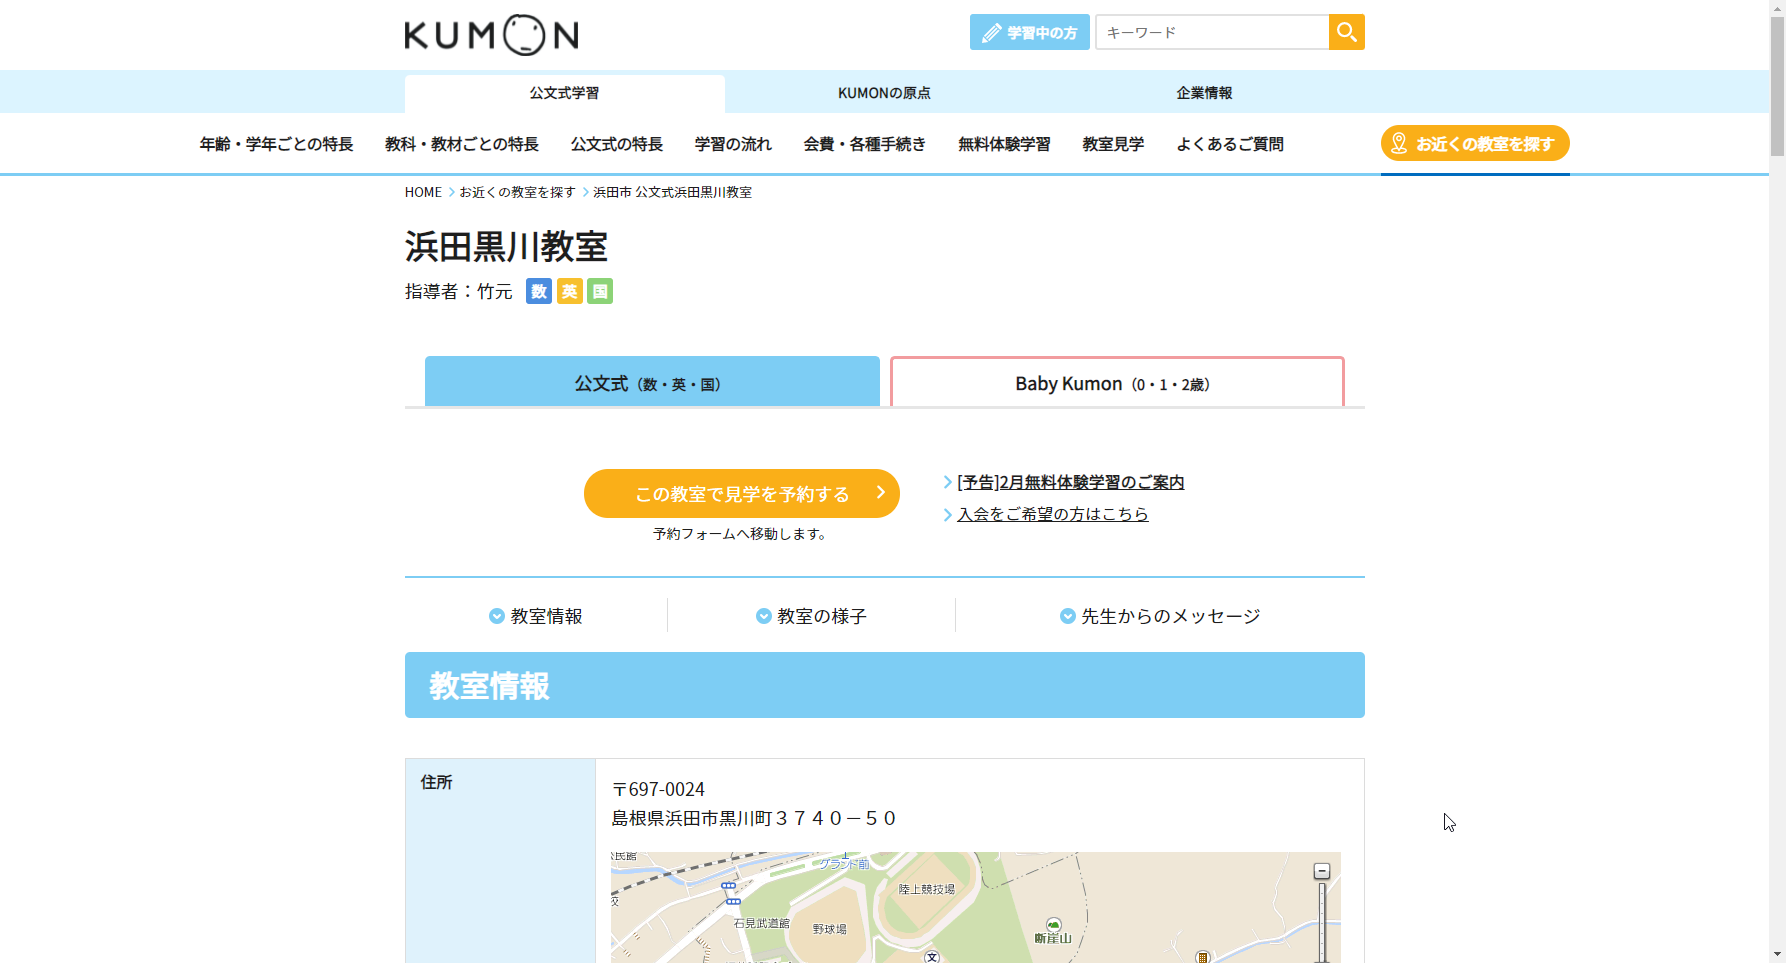Image resolution: width=1786 pixels, height=963 pixels.
Task: Open the 無料体験学習 menu
Action: tap(1004, 144)
